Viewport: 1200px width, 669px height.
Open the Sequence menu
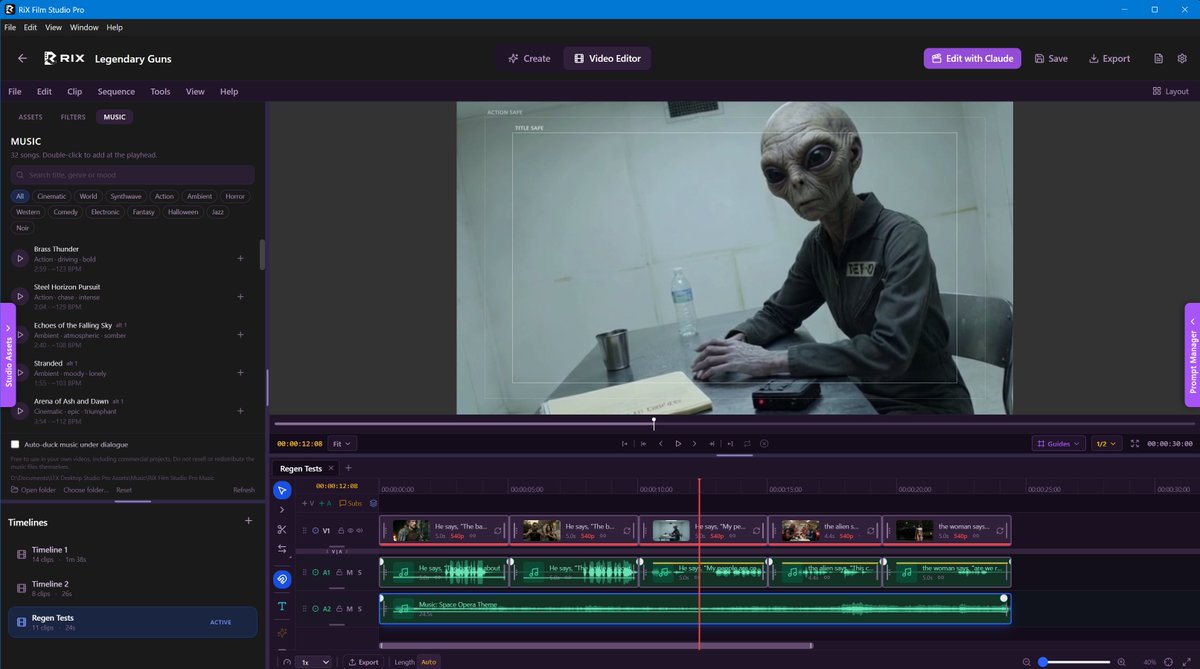(x=116, y=91)
